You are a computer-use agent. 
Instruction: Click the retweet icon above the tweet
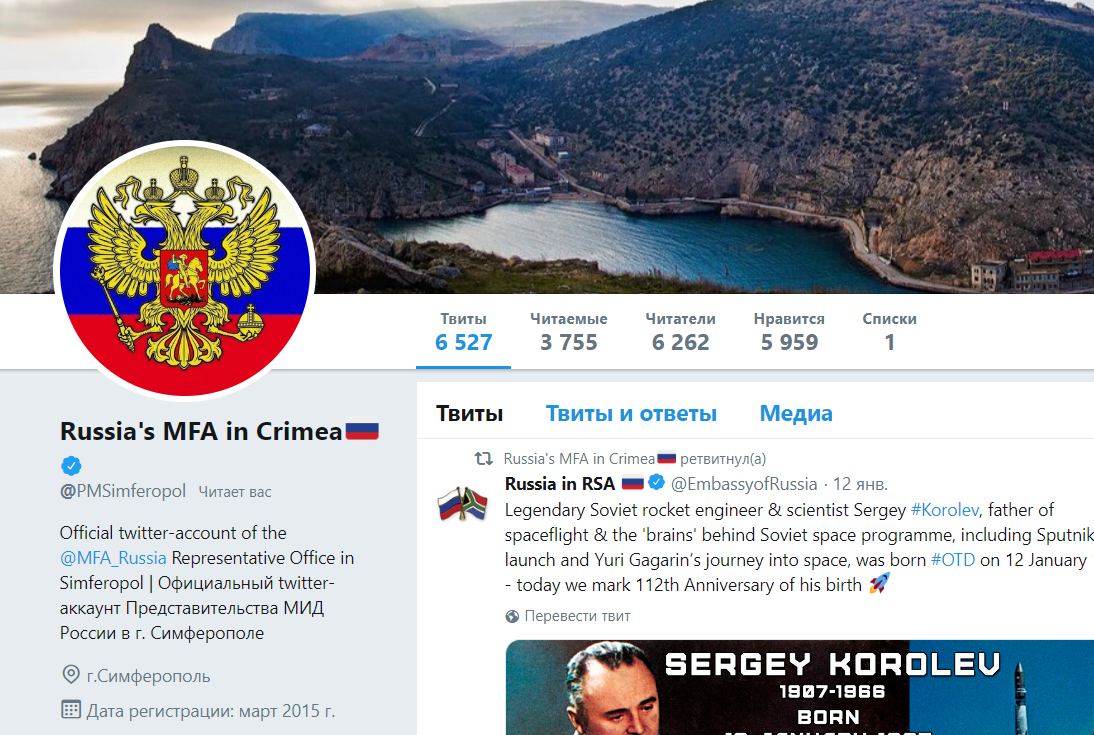tap(484, 459)
